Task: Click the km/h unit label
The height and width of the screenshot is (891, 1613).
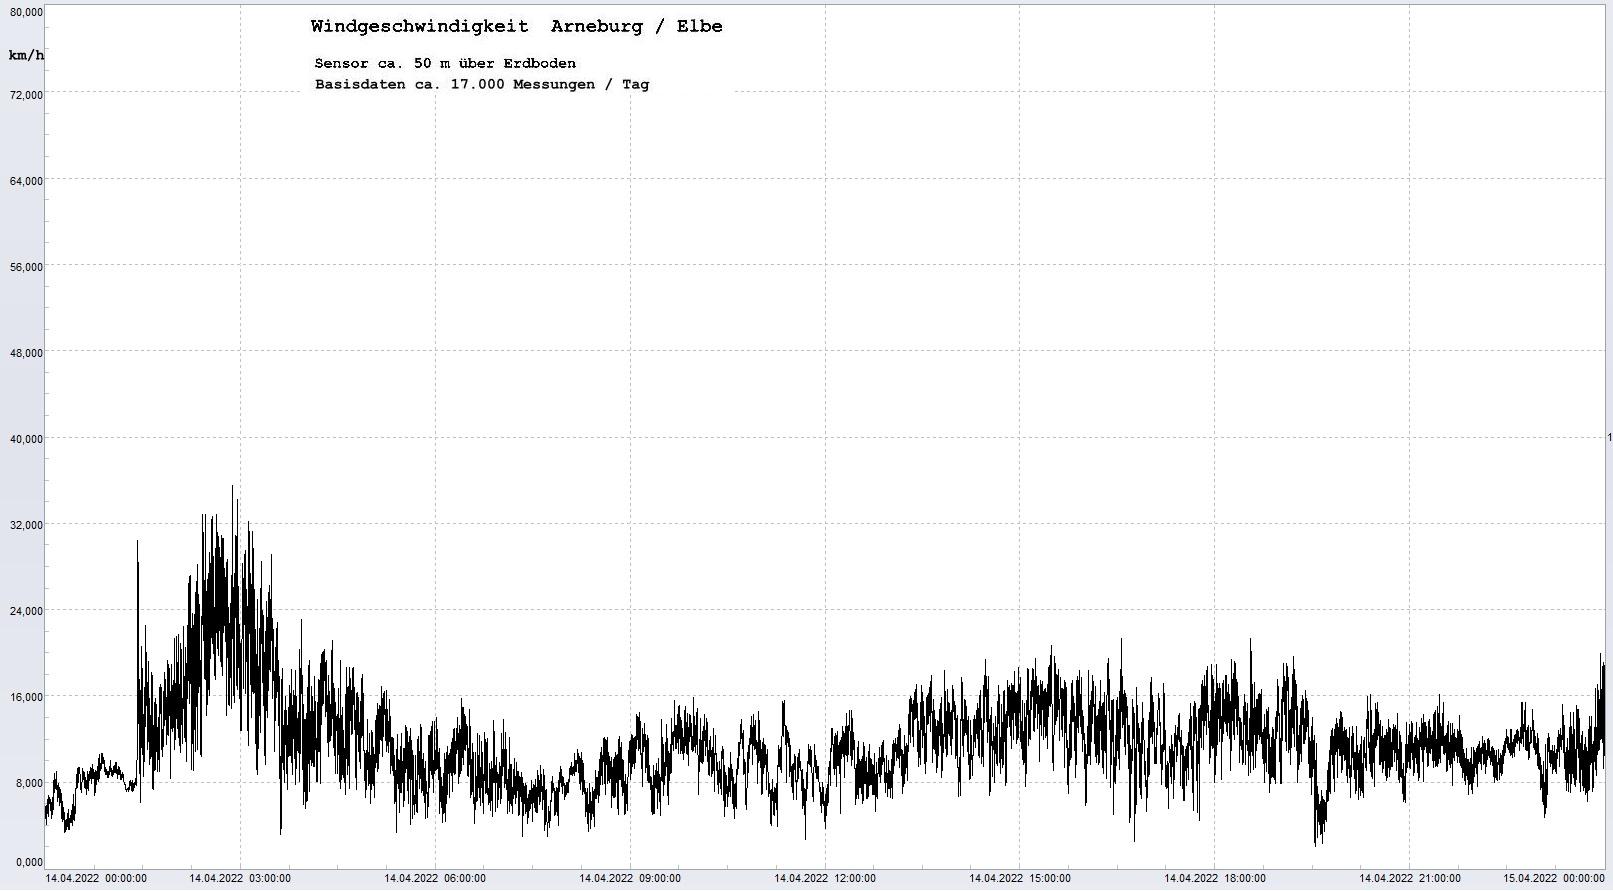Action: pos(26,55)
